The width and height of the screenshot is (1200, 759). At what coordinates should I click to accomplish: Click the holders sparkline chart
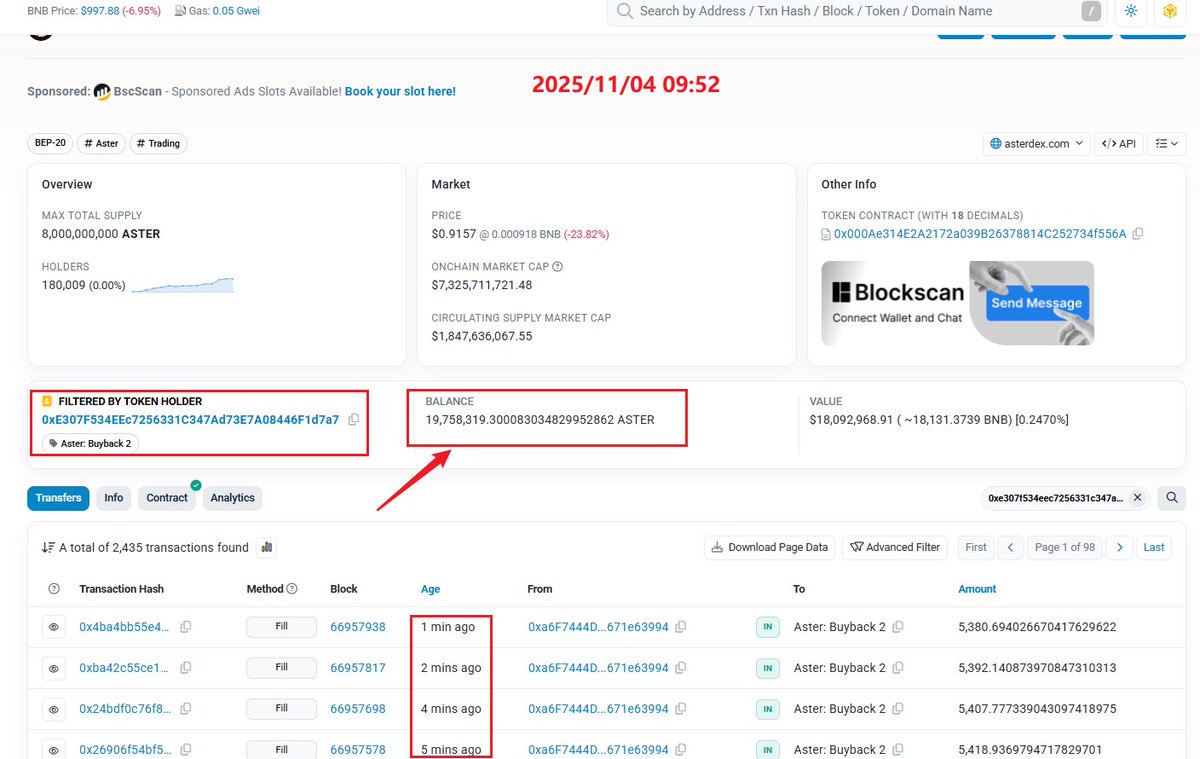[x=182, y=285]
